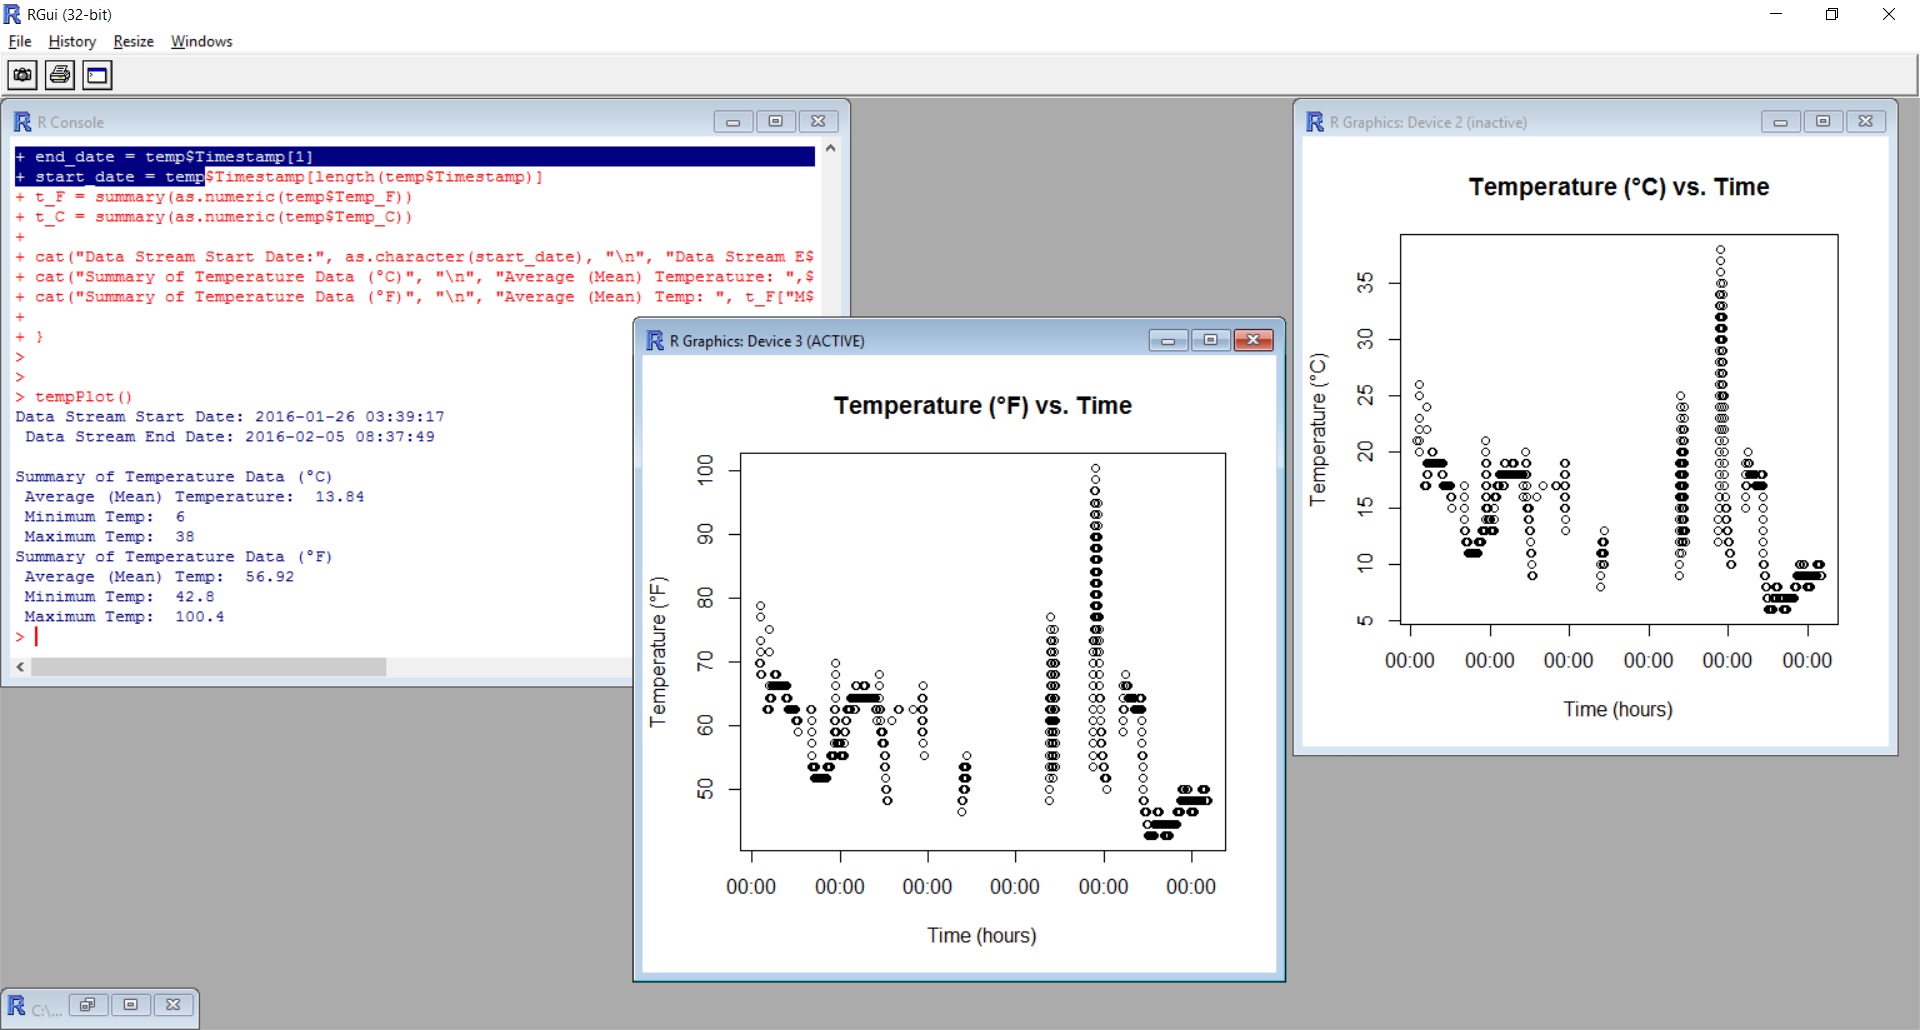
Task: Click the R icon of the Device 3 graphics window
Action: [x=655, y=341]
